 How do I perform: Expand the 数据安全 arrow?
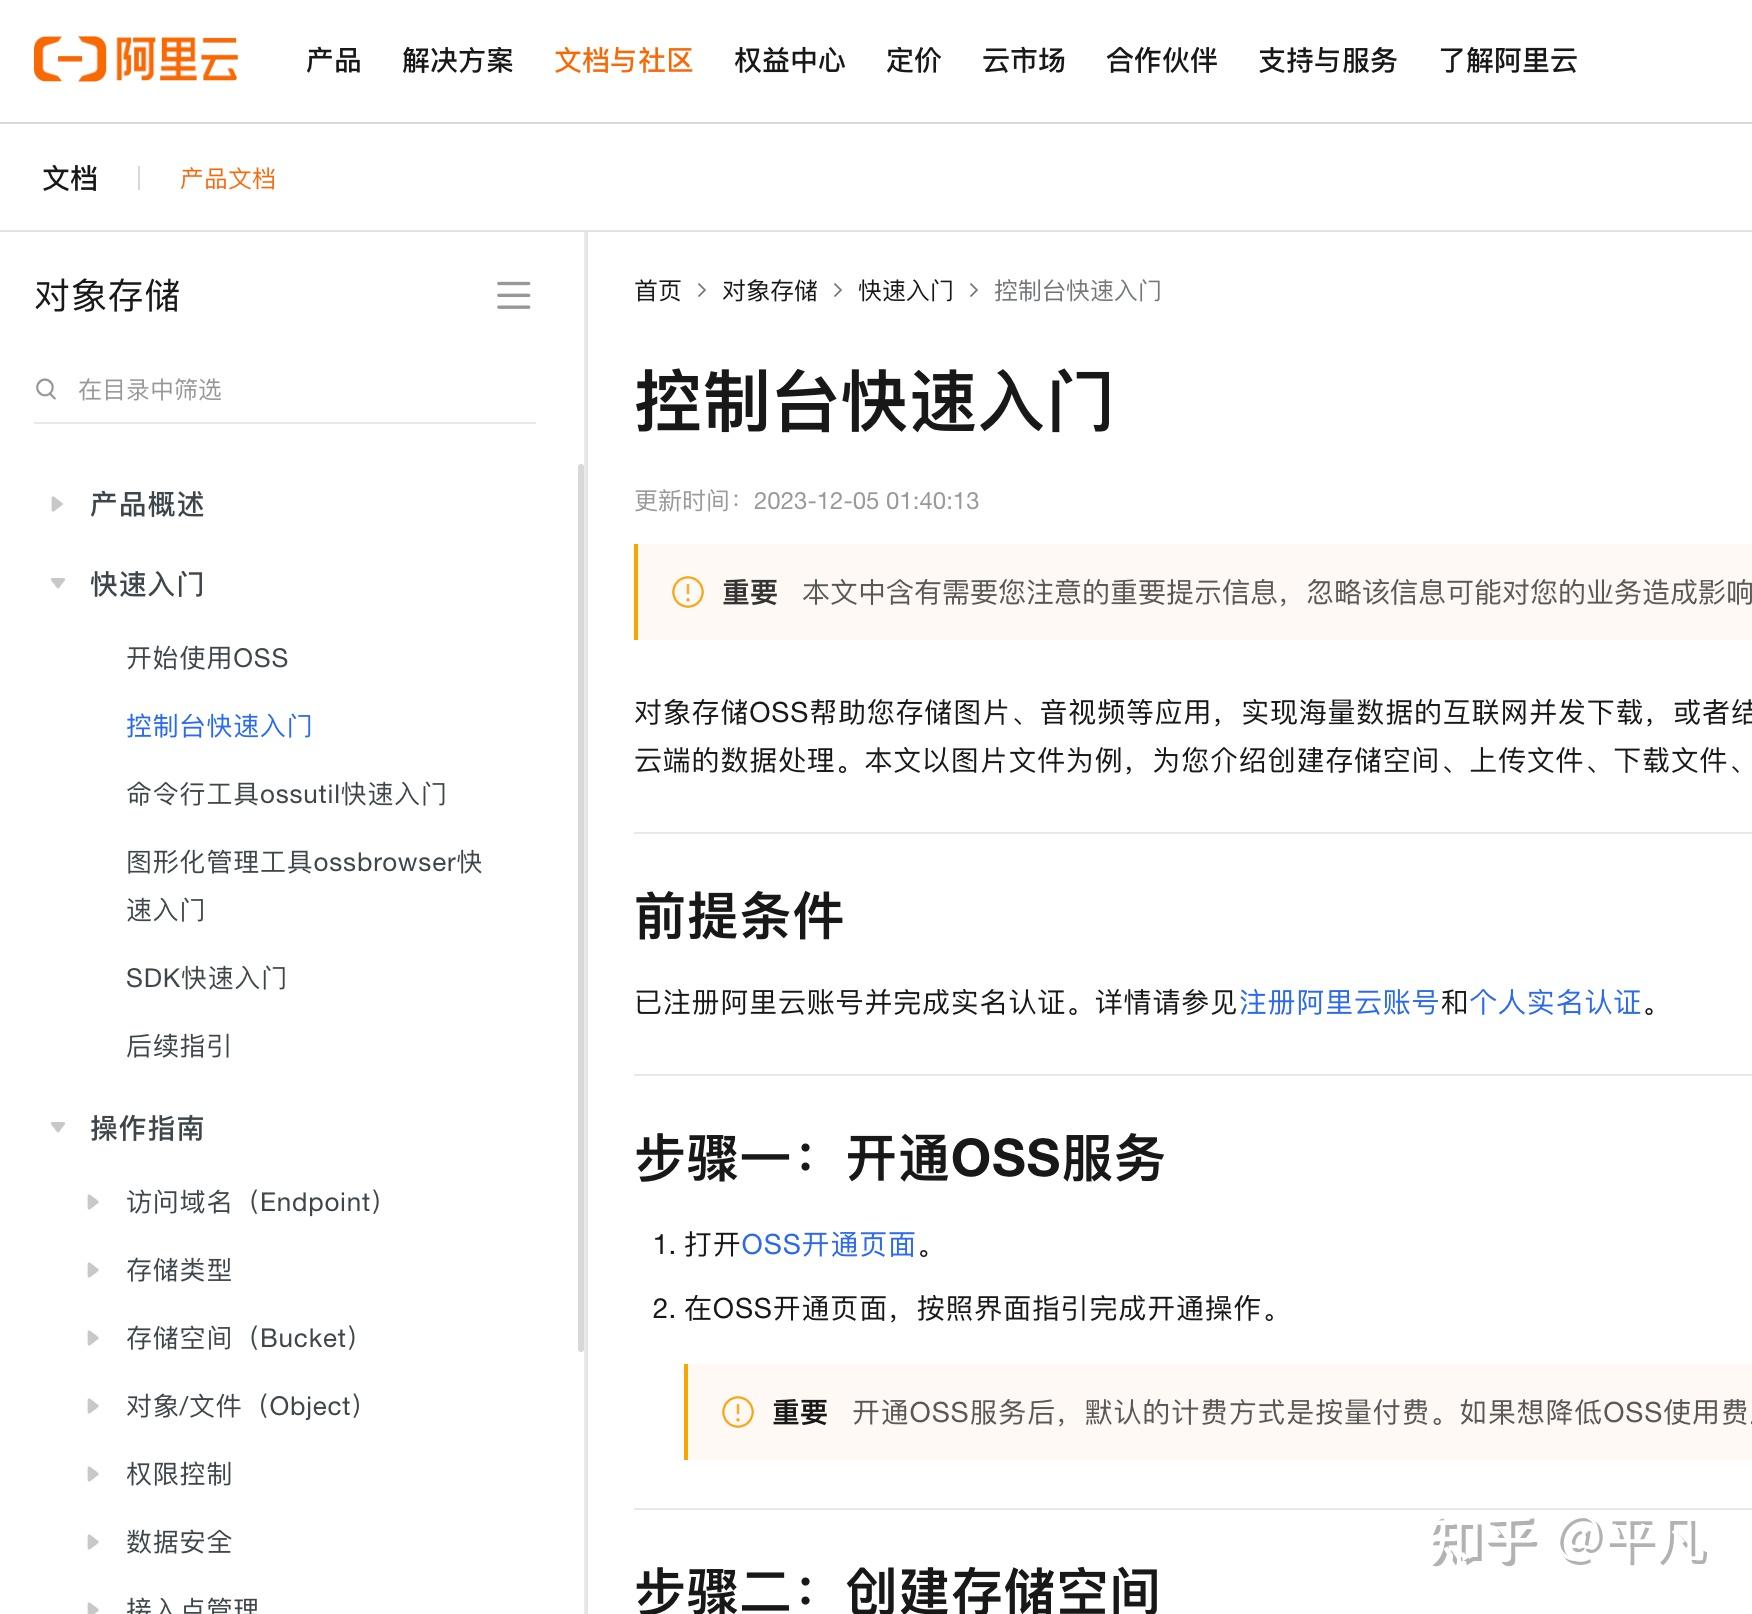(93, 1541)
